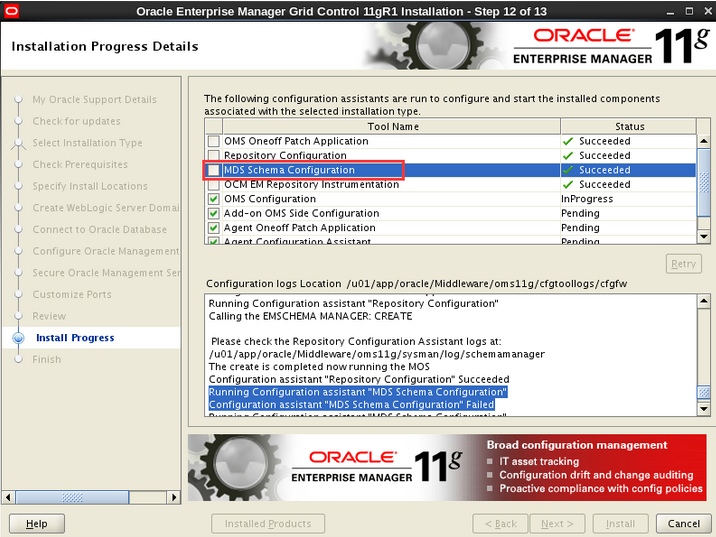
Task: Click log line 'Calling the EMSCHEMA MANAGER: CREATE'
Action: click(x=311, y=316)
